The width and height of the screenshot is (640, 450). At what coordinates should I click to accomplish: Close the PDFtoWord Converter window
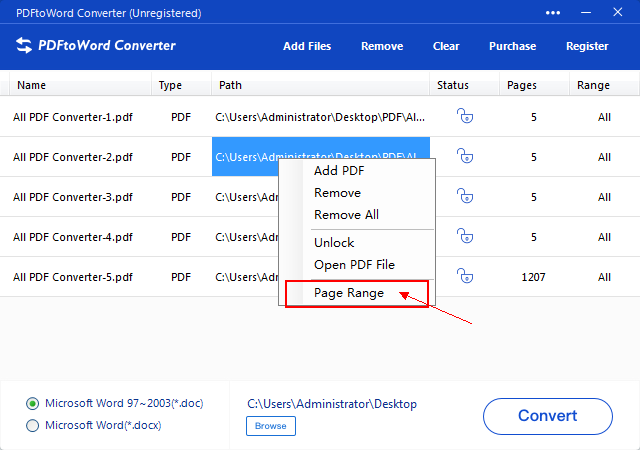[x=618, y=12]
